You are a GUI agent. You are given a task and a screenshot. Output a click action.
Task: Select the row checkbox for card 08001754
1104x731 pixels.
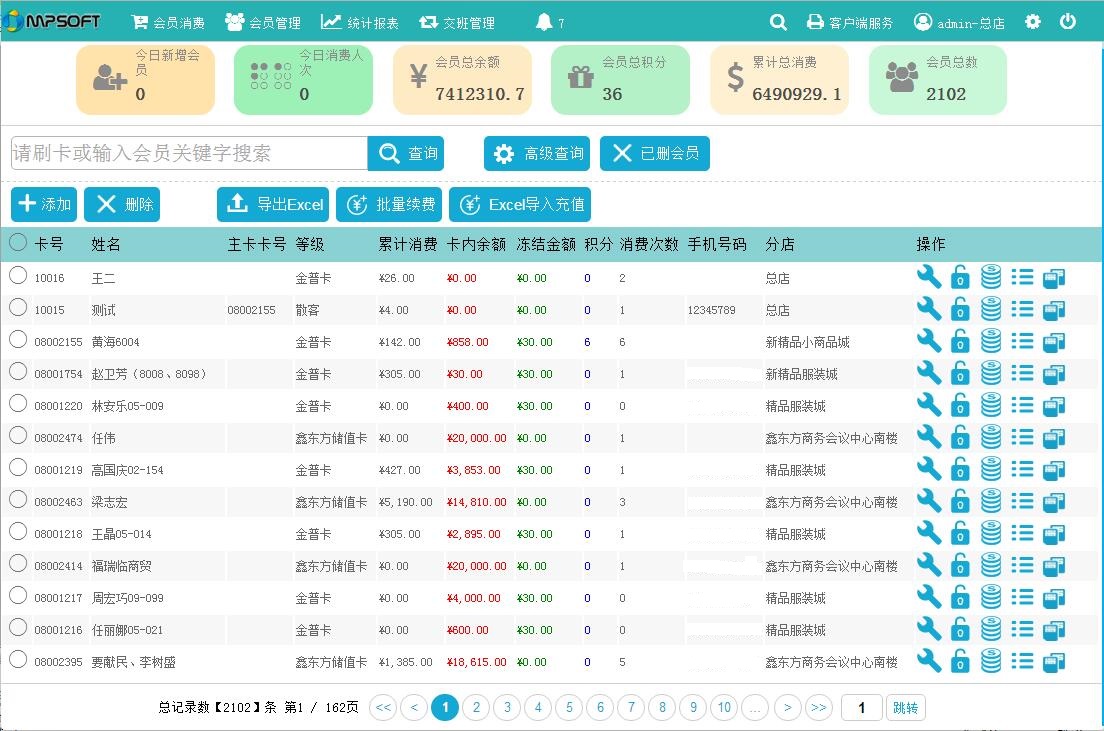tap(18, 371)
